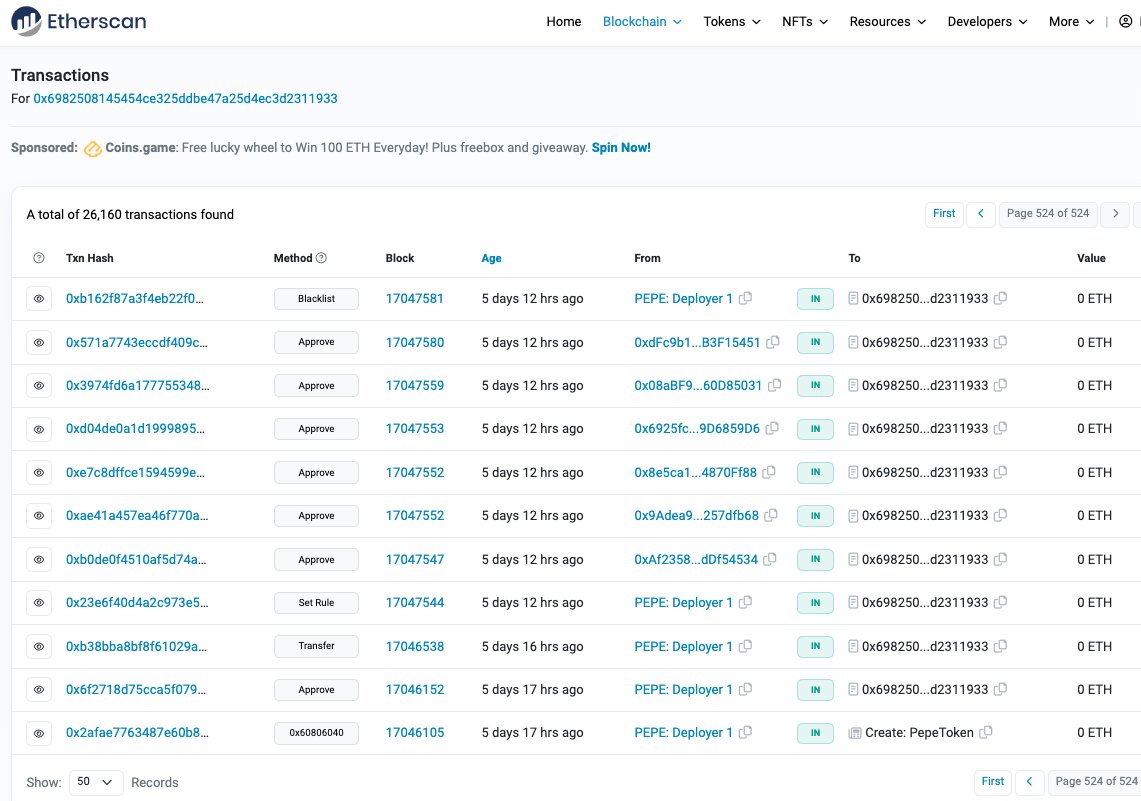Screen dimensions: 1141x801
Task: Copy the 0x8e5ca1...4870Ff88 sender address
Action: click(x=769, y=472)
